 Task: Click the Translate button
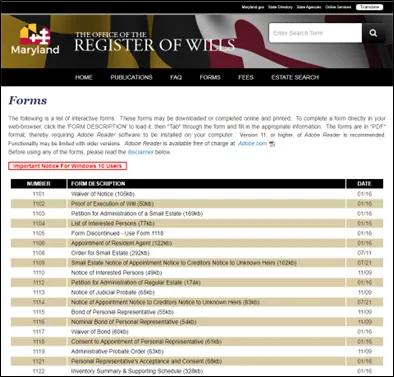[369, 7]
